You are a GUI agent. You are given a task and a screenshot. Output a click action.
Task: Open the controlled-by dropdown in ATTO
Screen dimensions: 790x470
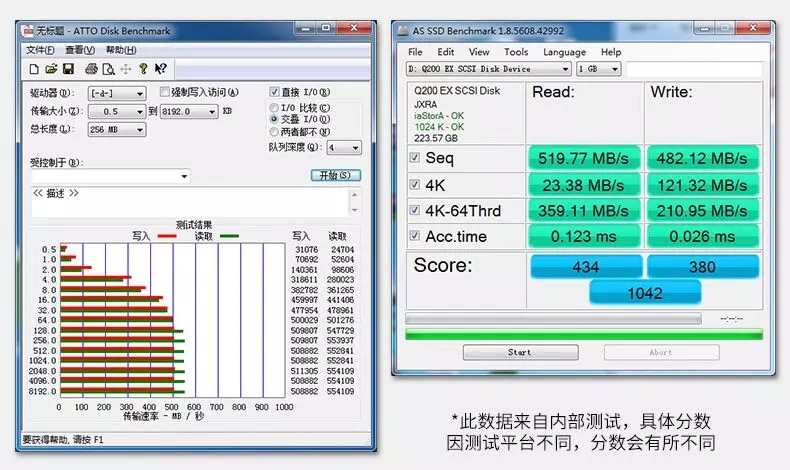click(110, 176)
